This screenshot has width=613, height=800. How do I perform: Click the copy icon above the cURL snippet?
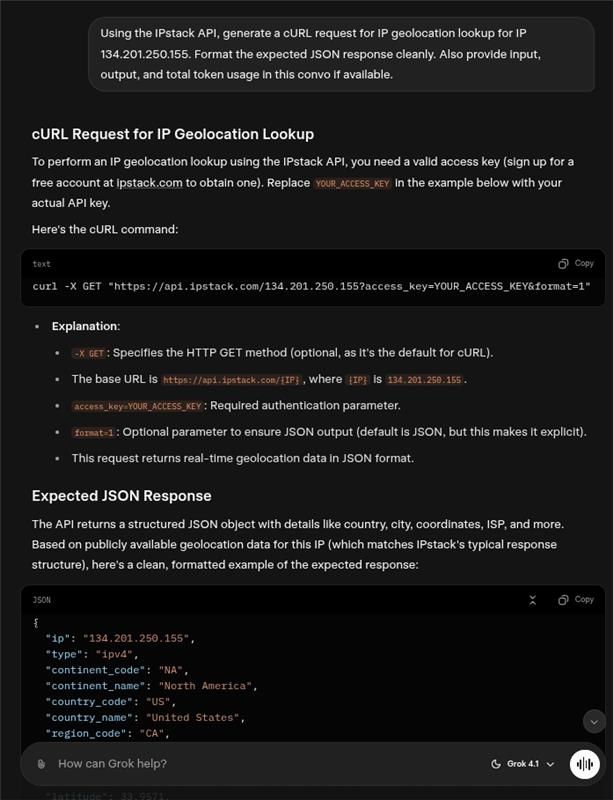click(562, 261)
